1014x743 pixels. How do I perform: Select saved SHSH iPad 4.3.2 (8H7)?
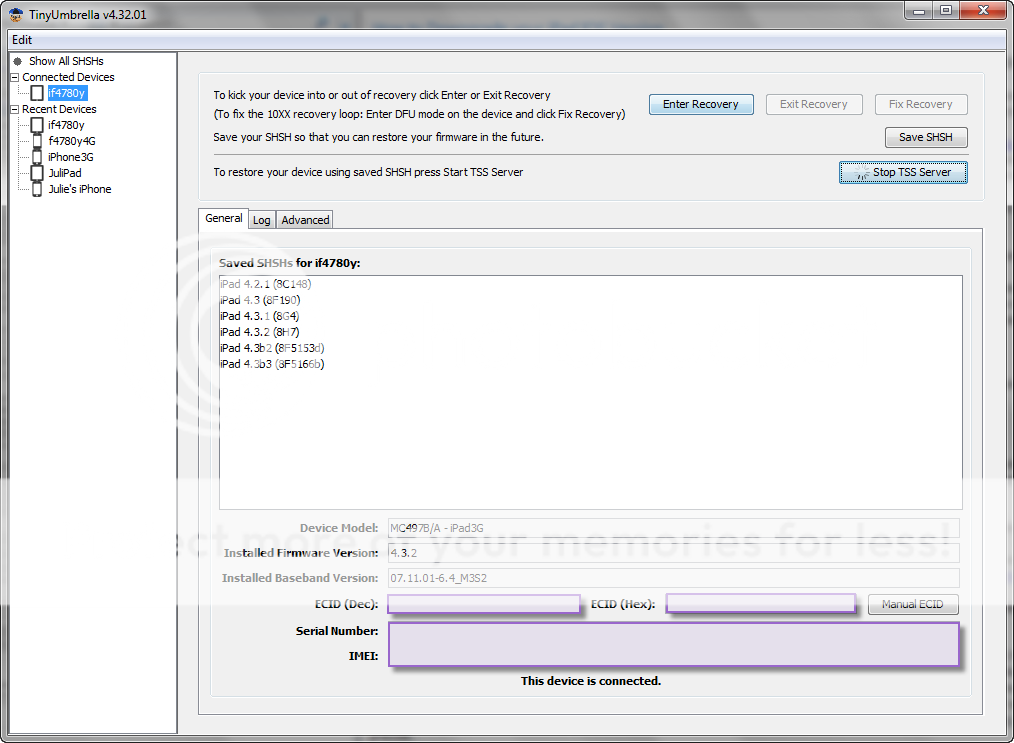[259, 332]
